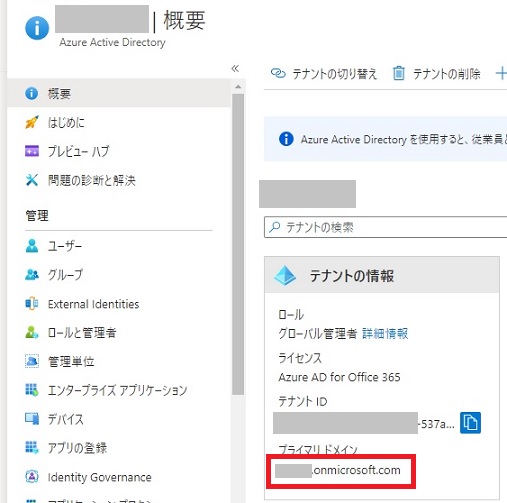Select エンタープライズ アプリケーション label
The width and height of the screenshot is (507, 503).
[117, 390]
